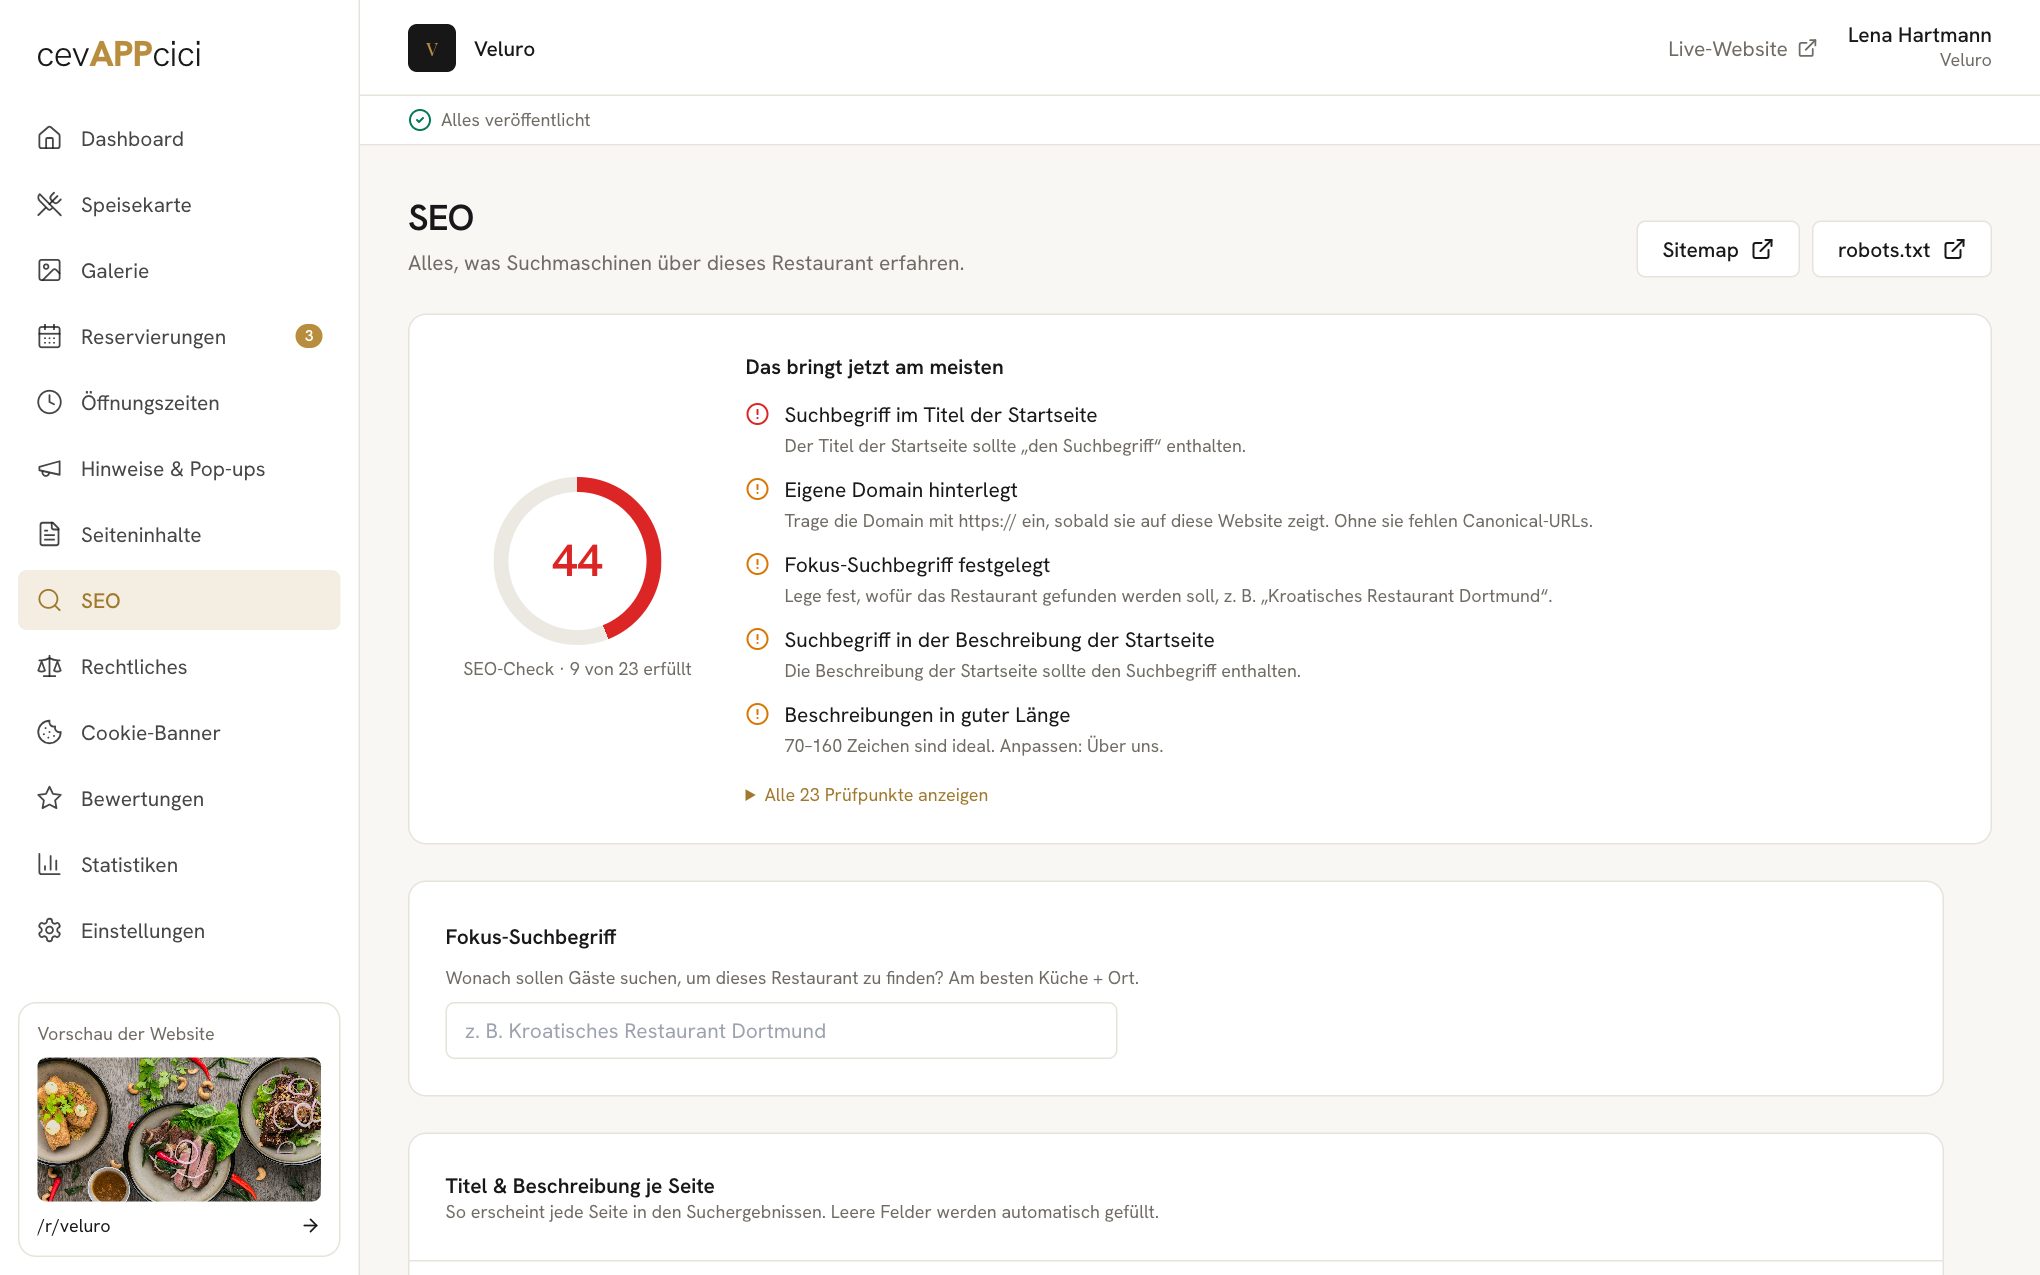Click the cevAPPcici logo
This screenshot has width=2040, height=1275.
click(x=119, y=53)
